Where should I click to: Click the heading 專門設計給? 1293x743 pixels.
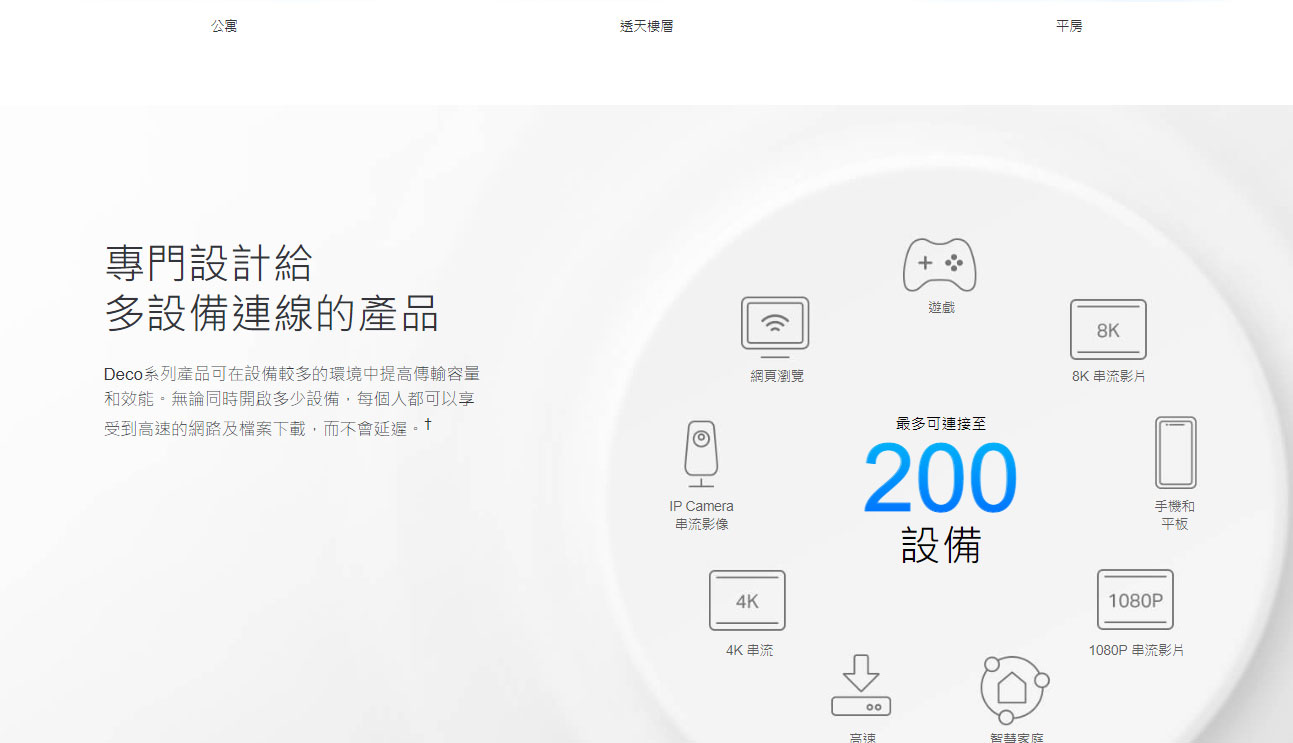tap(208, 264)
